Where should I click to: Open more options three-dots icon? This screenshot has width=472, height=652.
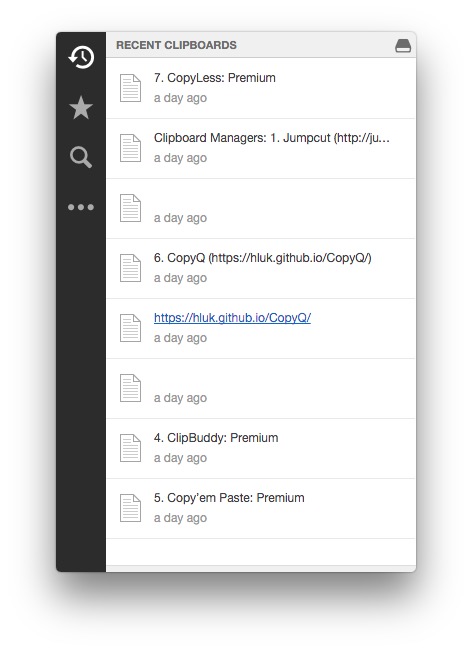click(x=81, y=207)
